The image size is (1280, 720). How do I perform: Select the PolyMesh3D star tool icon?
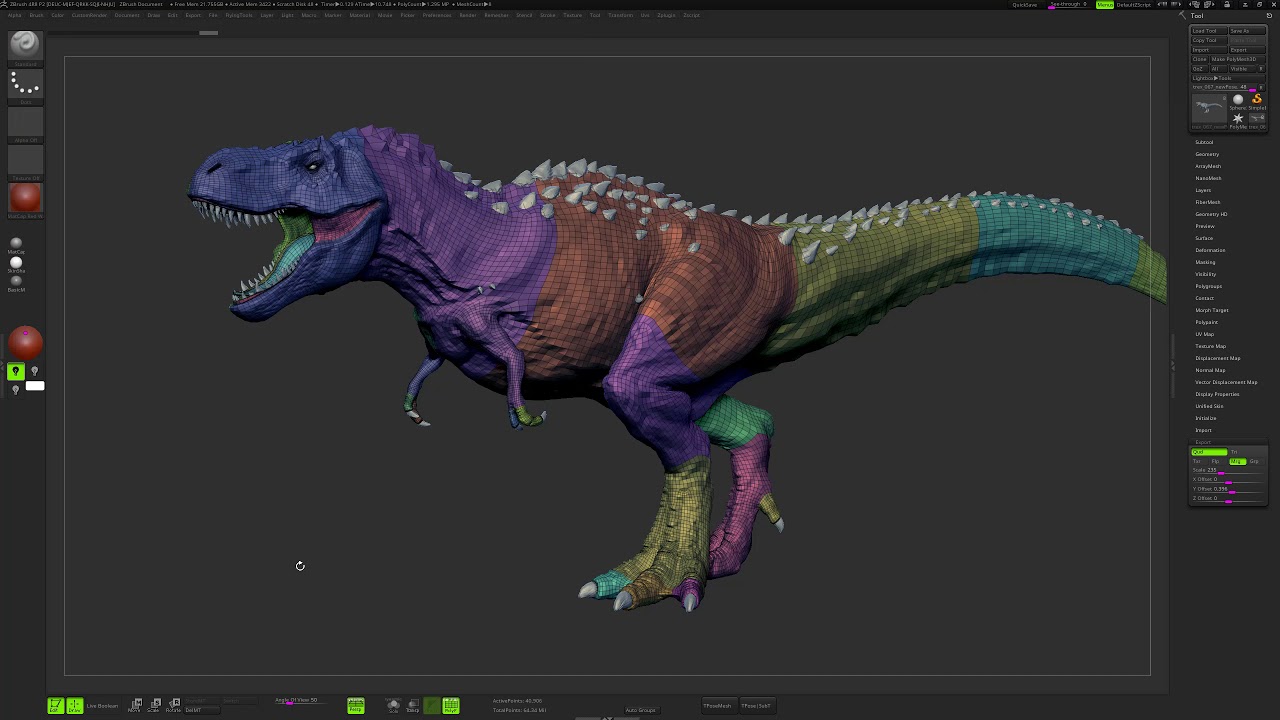(x=1238, y=119)
